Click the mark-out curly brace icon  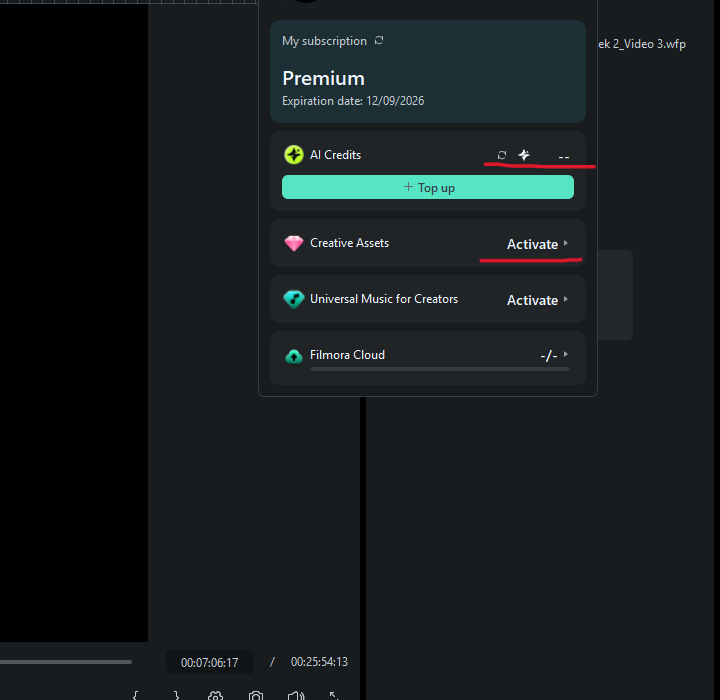(x=176, y=695)
